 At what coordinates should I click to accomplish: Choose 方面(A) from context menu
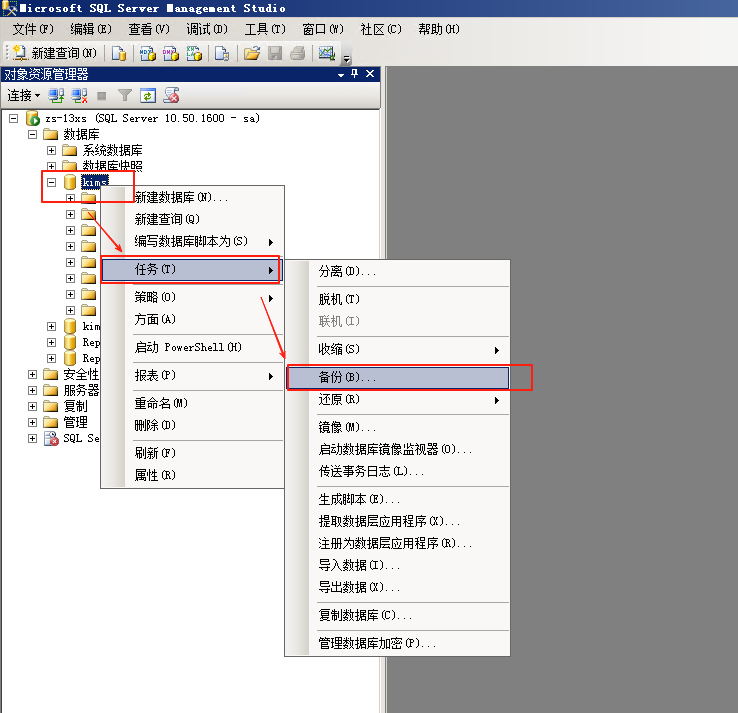tap(193, 320)
